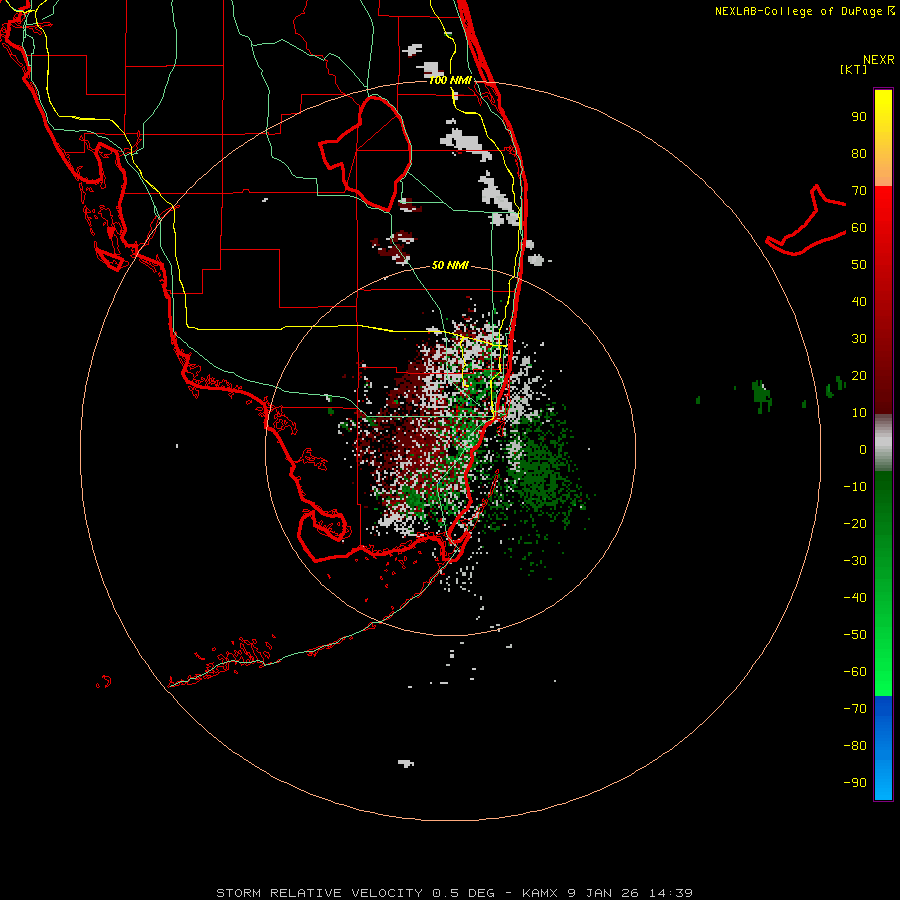Click the KAMX station identifier in the caption

point(540,893)
